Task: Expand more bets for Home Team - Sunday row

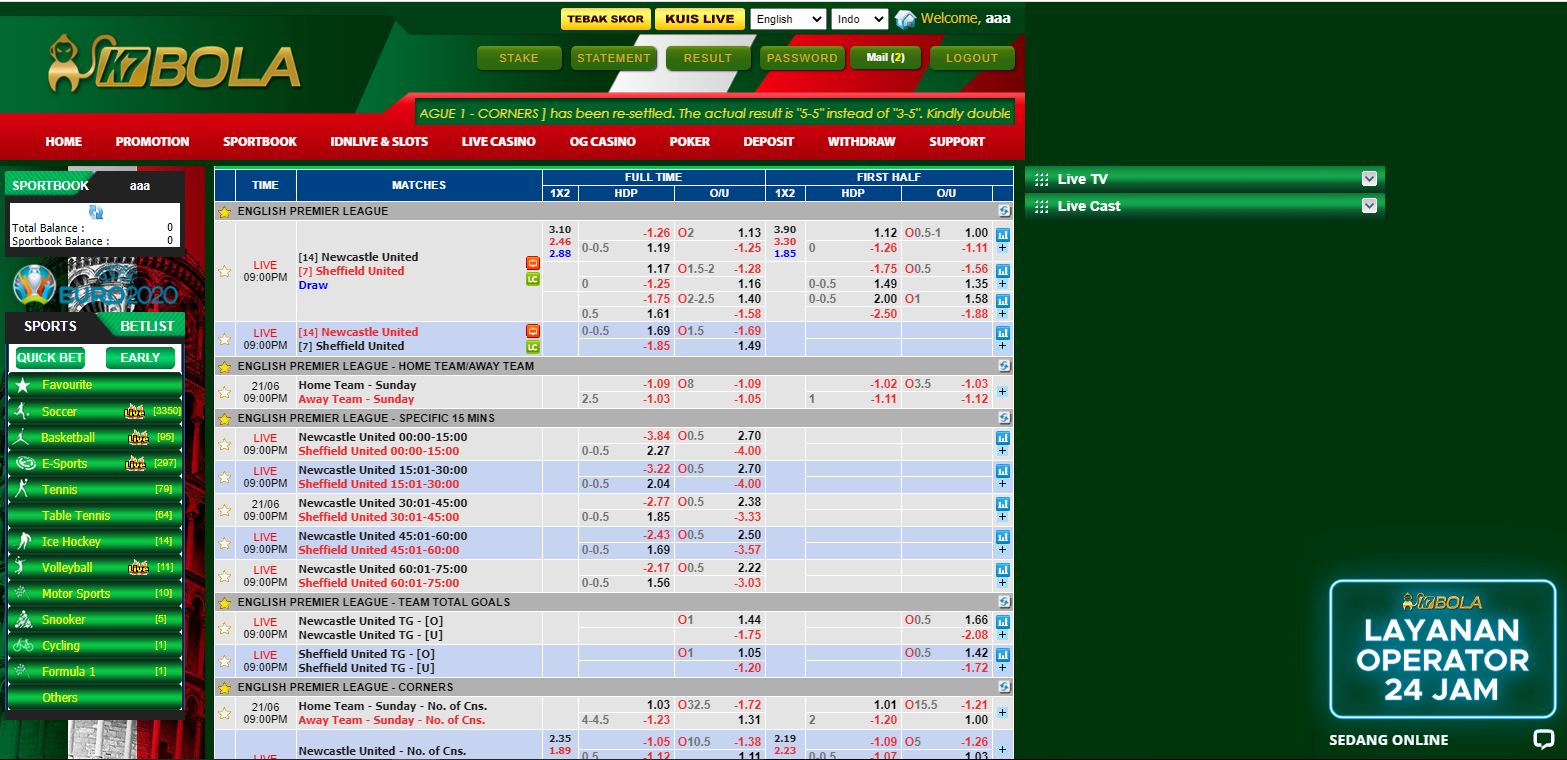Action: click(x=1003, y=391)
